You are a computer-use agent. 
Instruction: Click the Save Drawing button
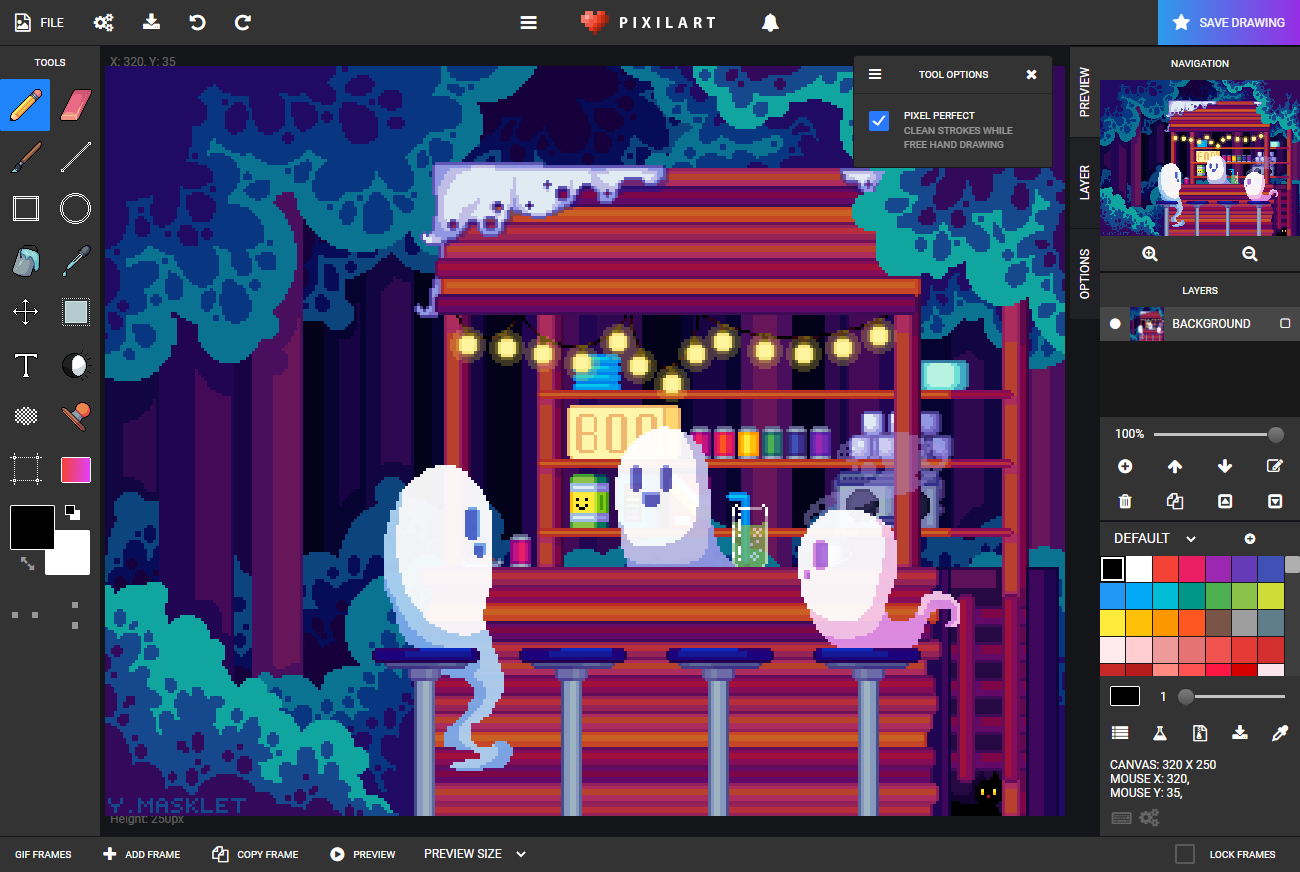point(1229,23)
